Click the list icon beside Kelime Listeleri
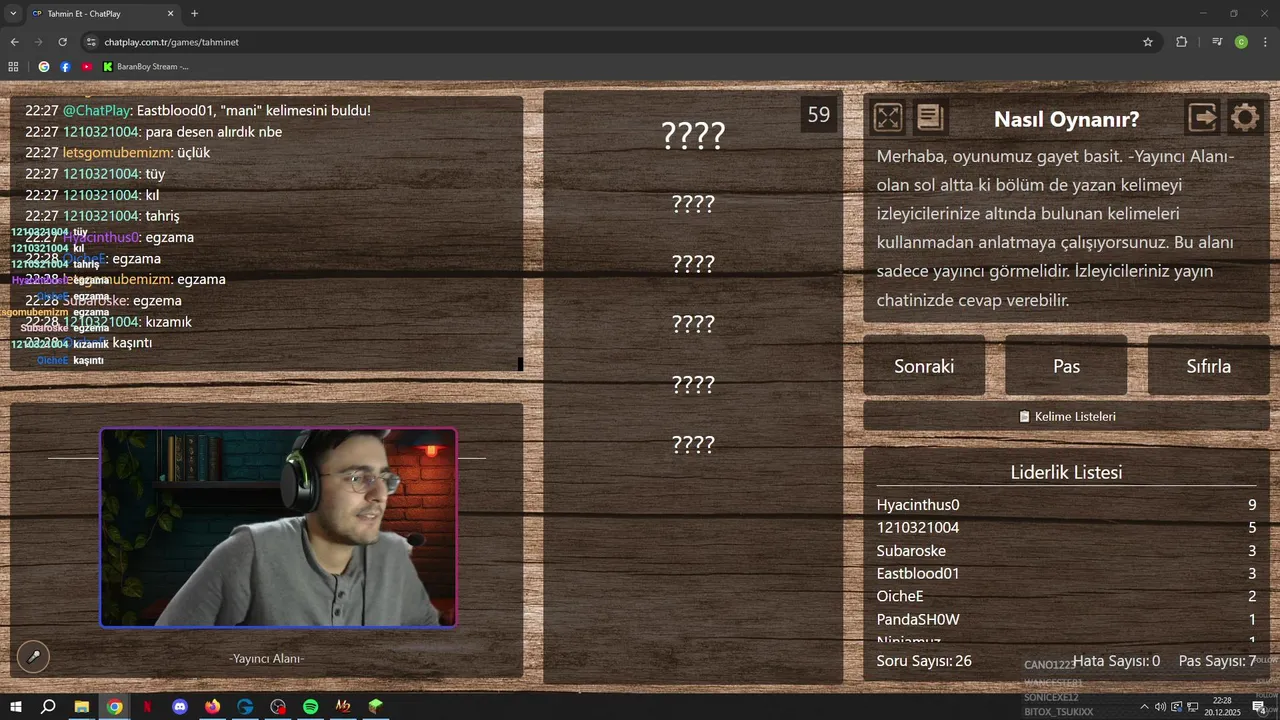Viewport: 1280px width, 720px height. (x=1024, y=416)
